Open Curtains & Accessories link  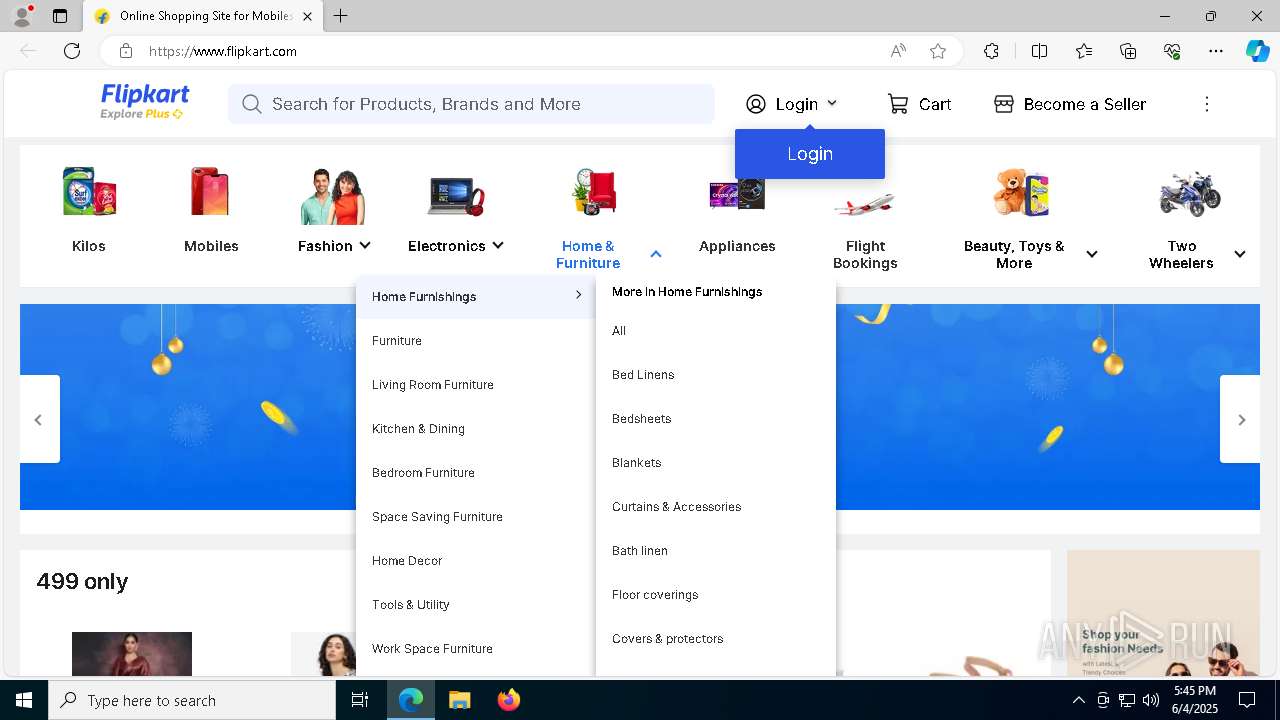[676, 507]
